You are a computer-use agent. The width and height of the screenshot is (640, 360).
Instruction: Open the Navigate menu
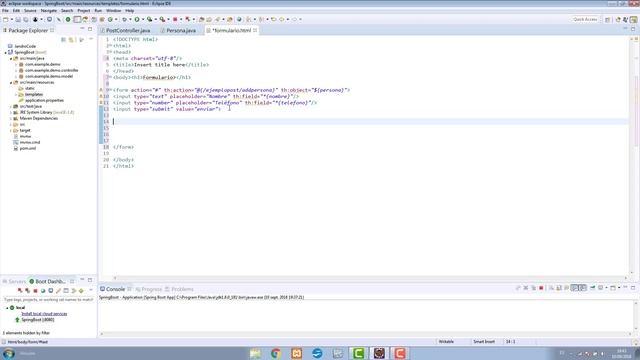click(x=49, y=11)
